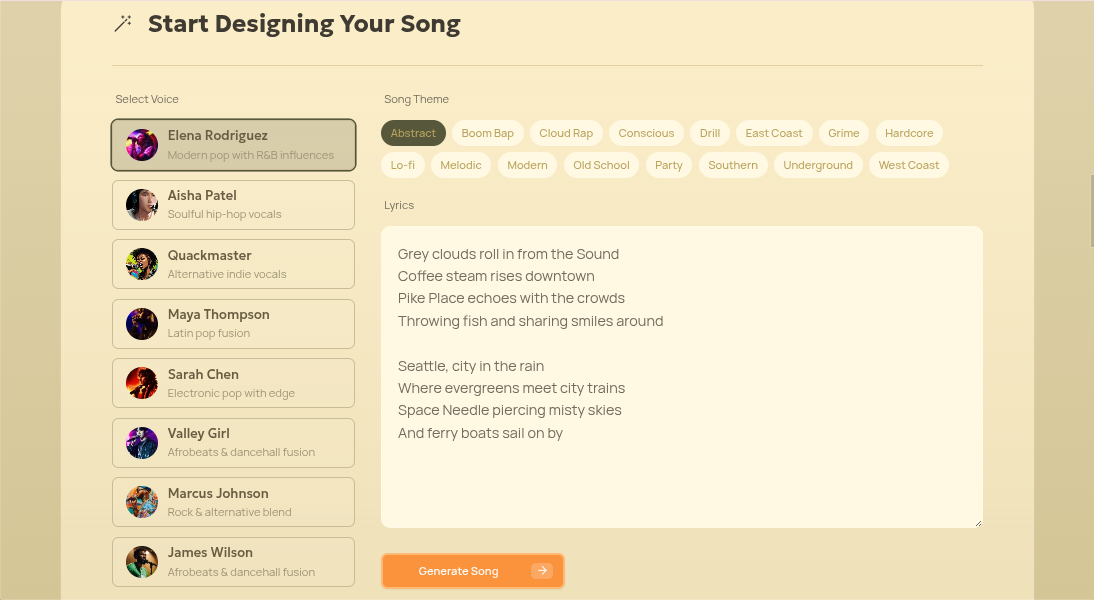Enable the Boom Bap song theme
The image size is (1094, 600).
click(487, 132)
